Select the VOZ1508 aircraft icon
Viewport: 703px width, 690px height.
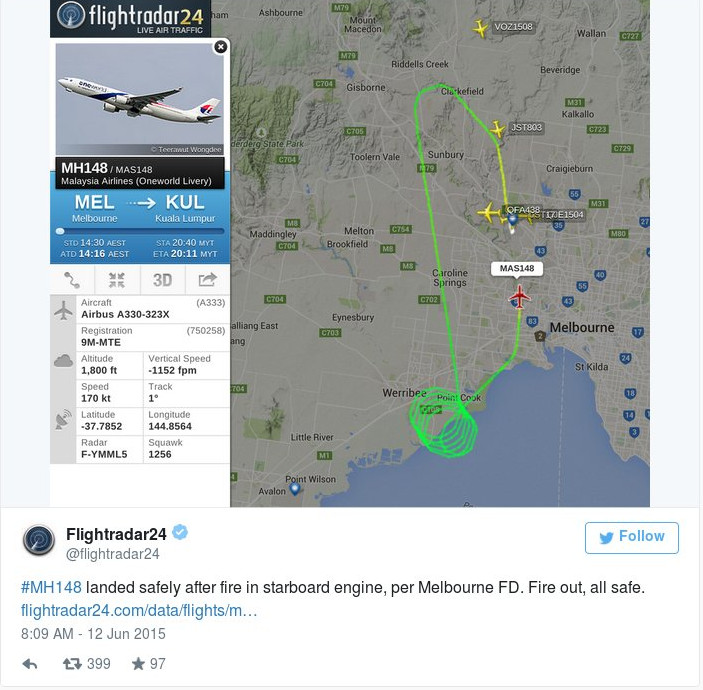481,28
